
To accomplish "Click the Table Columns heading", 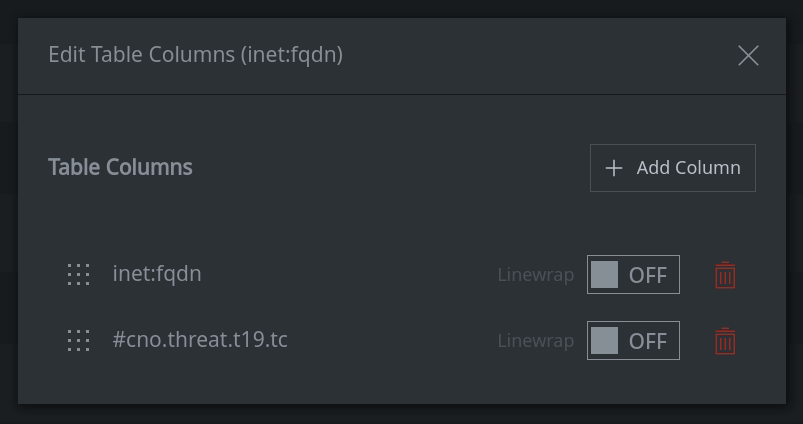I will pyautogui.click(x=120, y=167).
